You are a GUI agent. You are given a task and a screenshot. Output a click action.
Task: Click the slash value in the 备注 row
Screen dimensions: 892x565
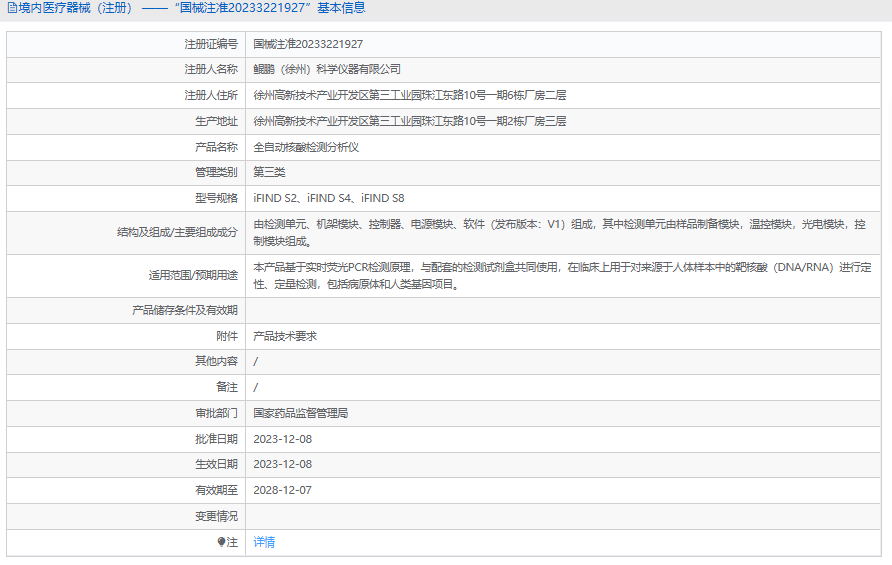[x=255, y=387]
